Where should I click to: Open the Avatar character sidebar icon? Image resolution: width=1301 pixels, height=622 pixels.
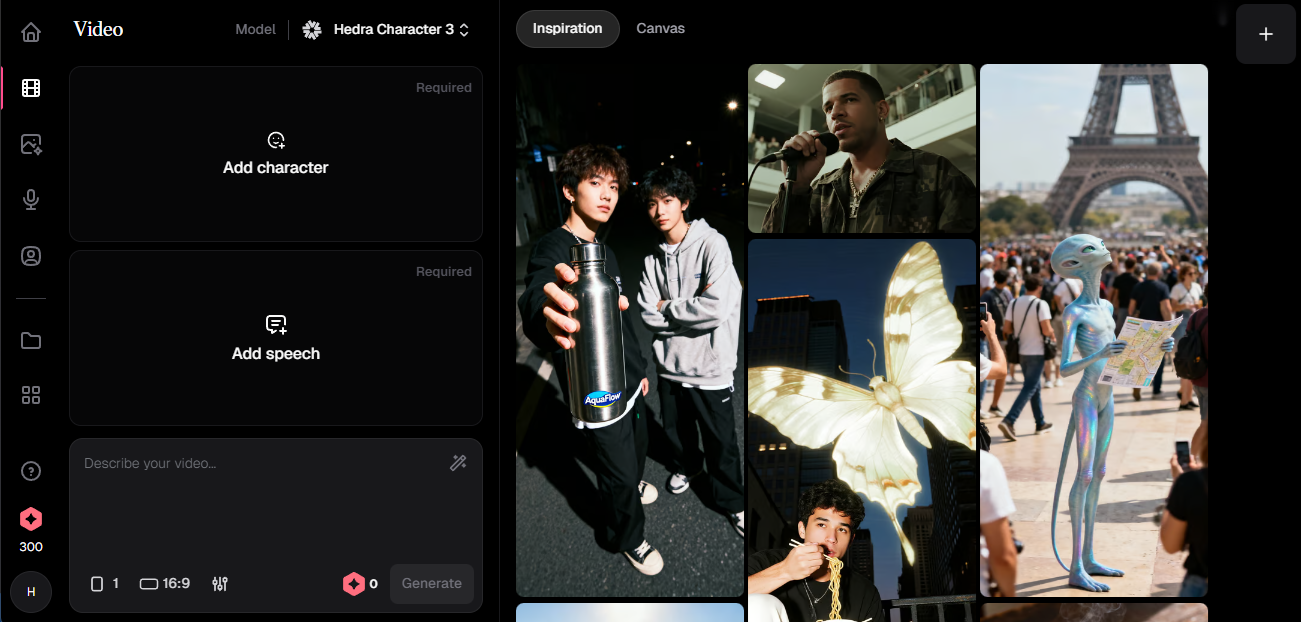point(31,256)
